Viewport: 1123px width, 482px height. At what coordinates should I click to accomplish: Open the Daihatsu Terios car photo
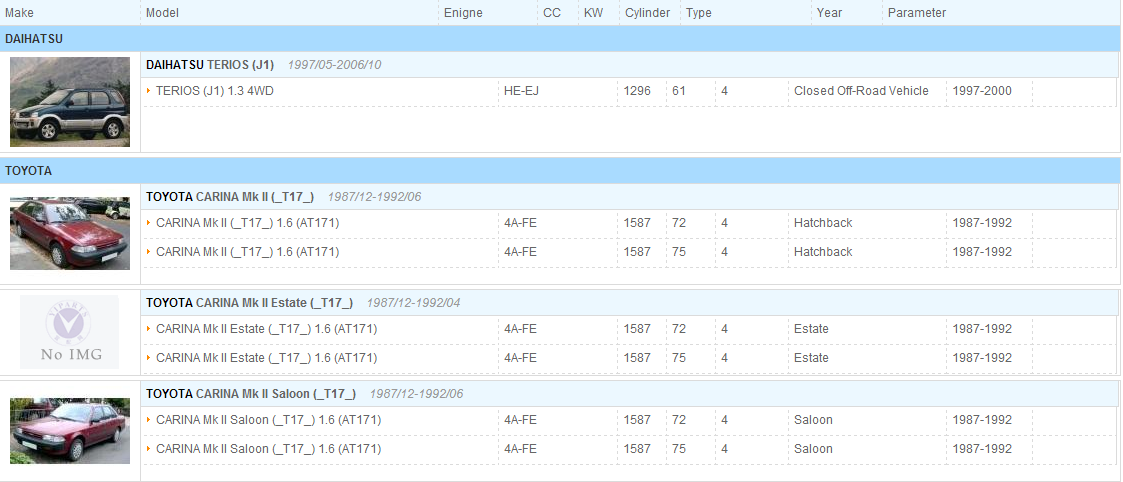coord(70,102)
